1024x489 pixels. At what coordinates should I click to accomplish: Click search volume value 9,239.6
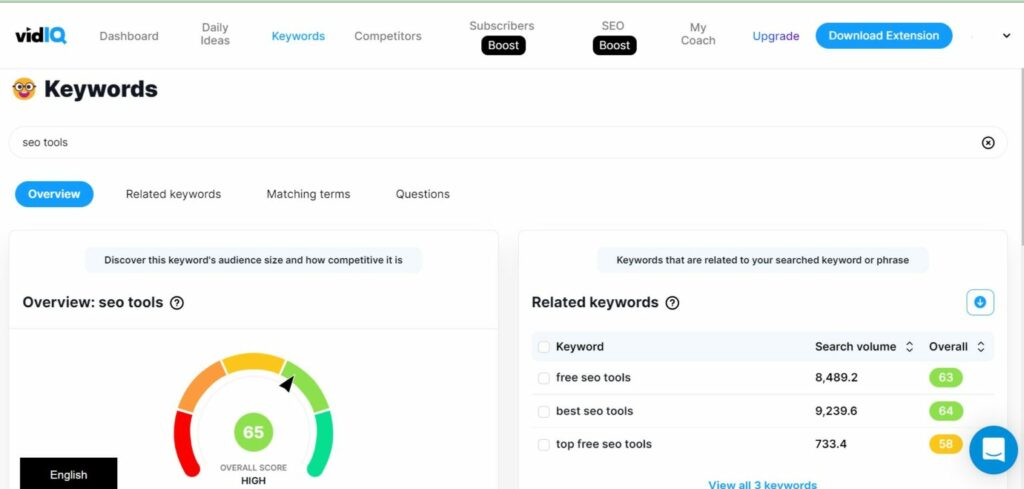click(836, 411)
